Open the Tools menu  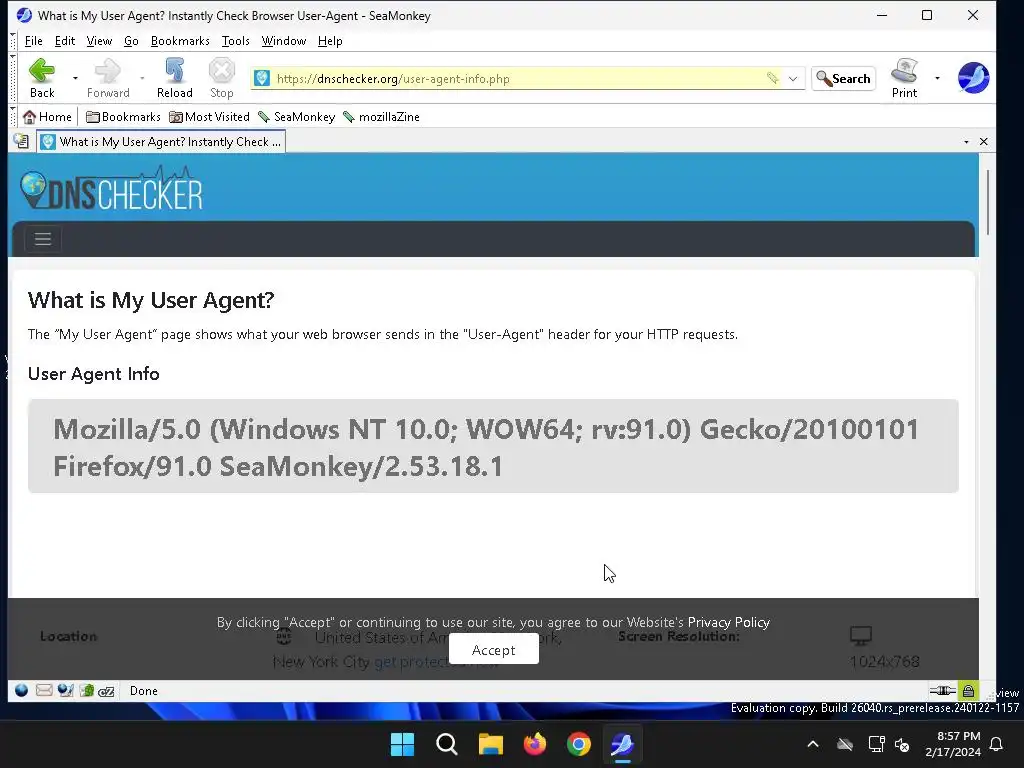[236, 40]
